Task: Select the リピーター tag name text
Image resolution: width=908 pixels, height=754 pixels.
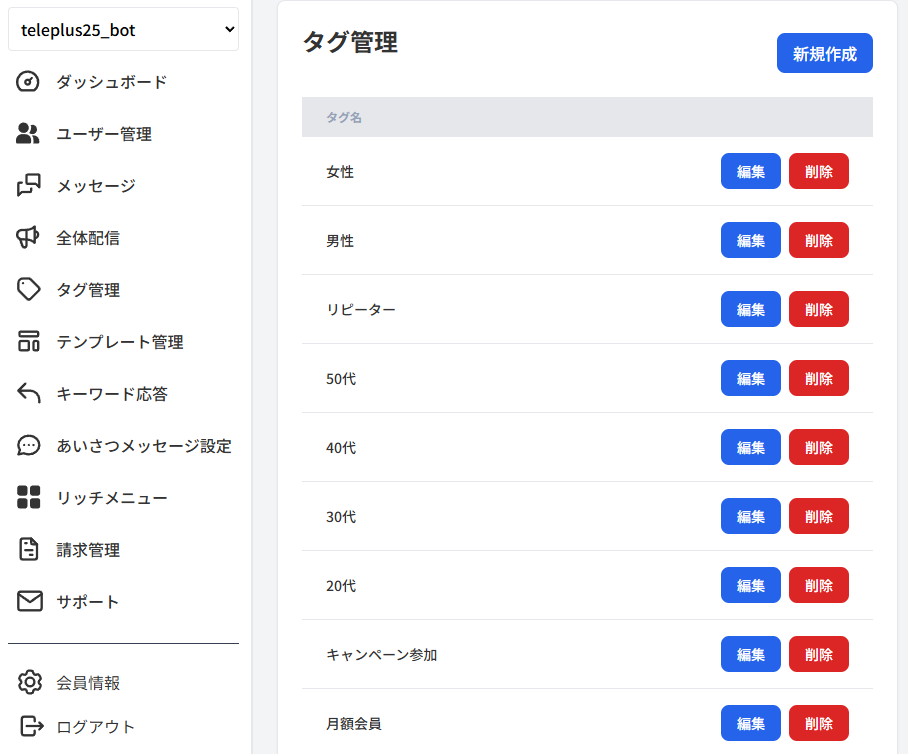Action: (x=361, y=309)
